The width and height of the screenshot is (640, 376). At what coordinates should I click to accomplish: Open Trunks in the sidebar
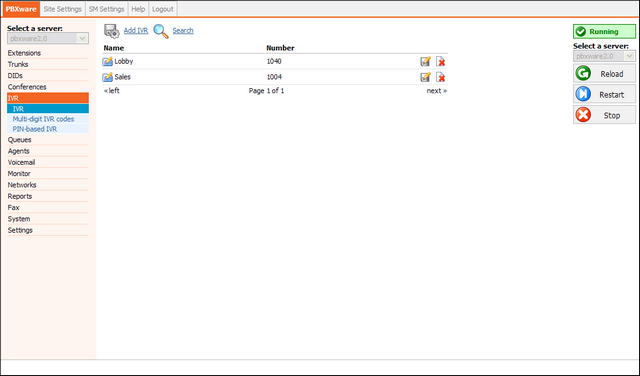pyautogui.click(x=48, y=65)
